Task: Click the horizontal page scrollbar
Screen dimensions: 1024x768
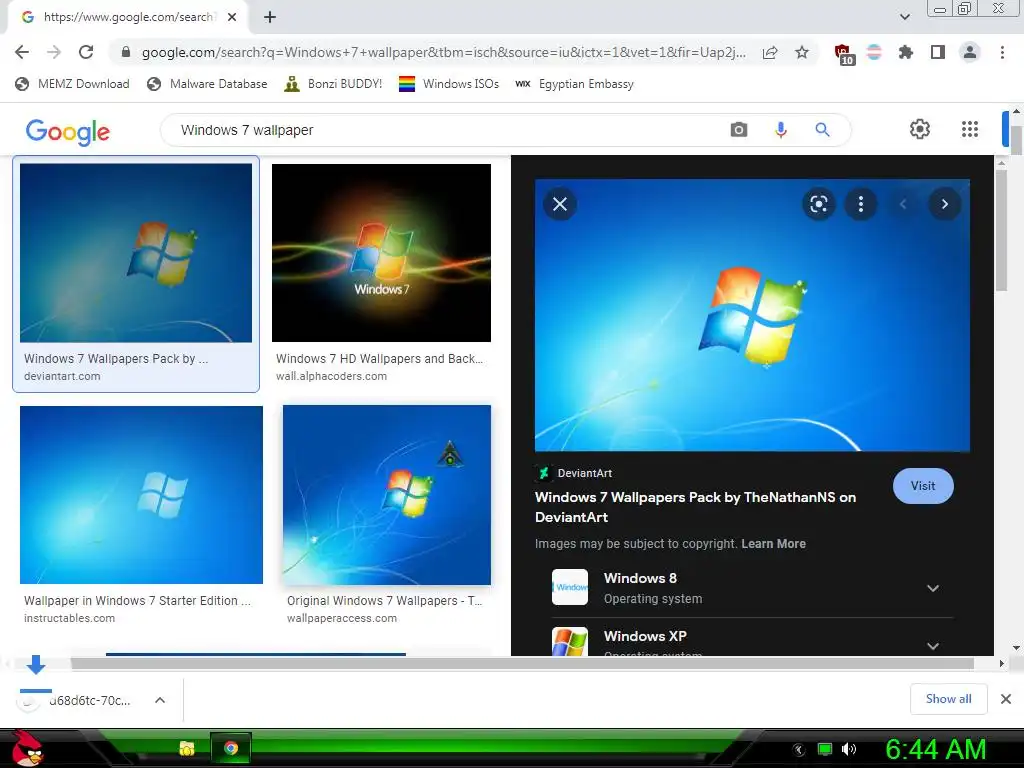Action: pyautogui.click(x=522, y=664)
